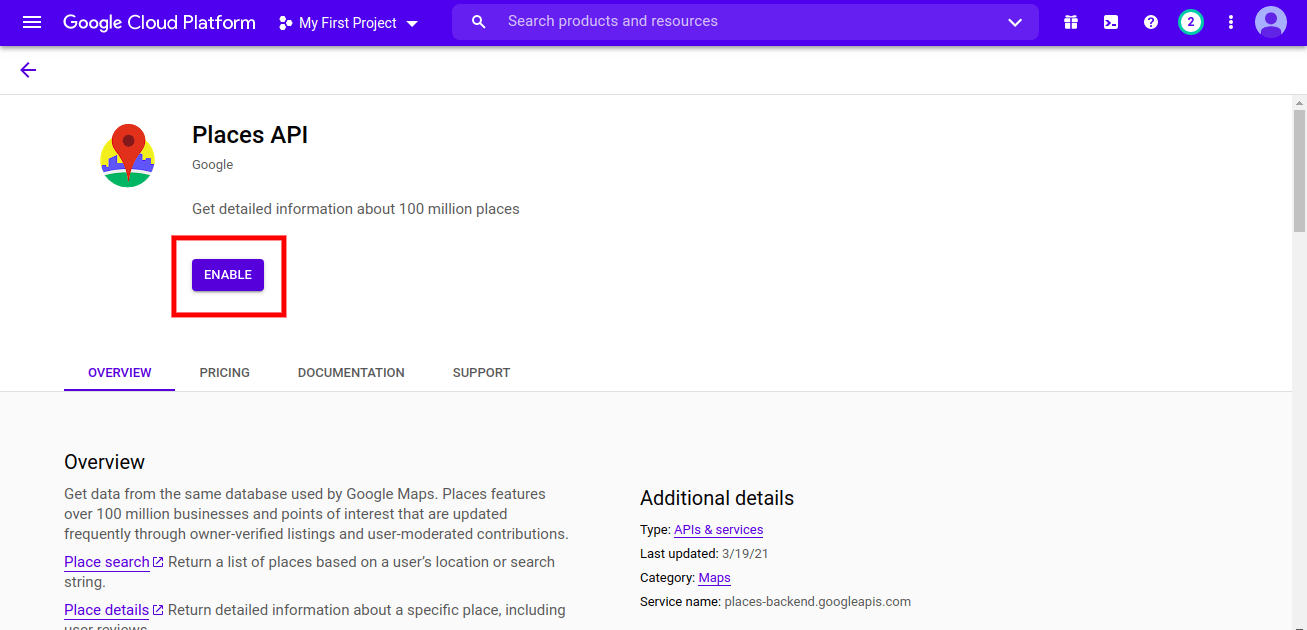The width and height of the screenshot is (1307, 630).
Task: Focus the Search products and resources field
Action: pyautogui.click(x=745, y=22)
